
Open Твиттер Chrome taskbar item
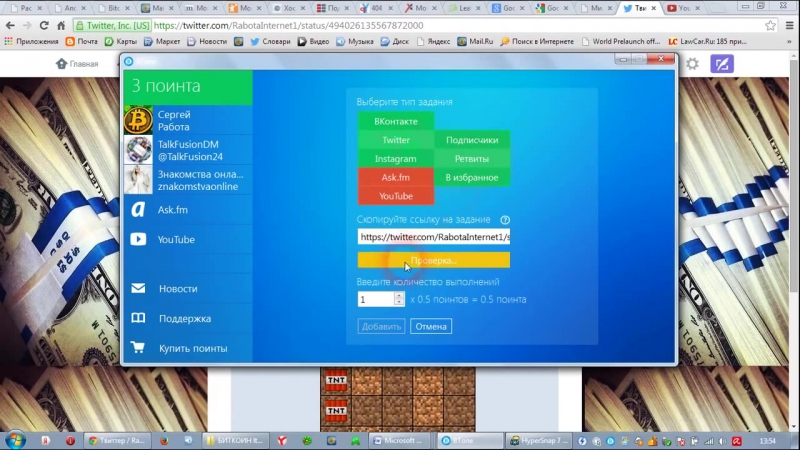point(117,440)
